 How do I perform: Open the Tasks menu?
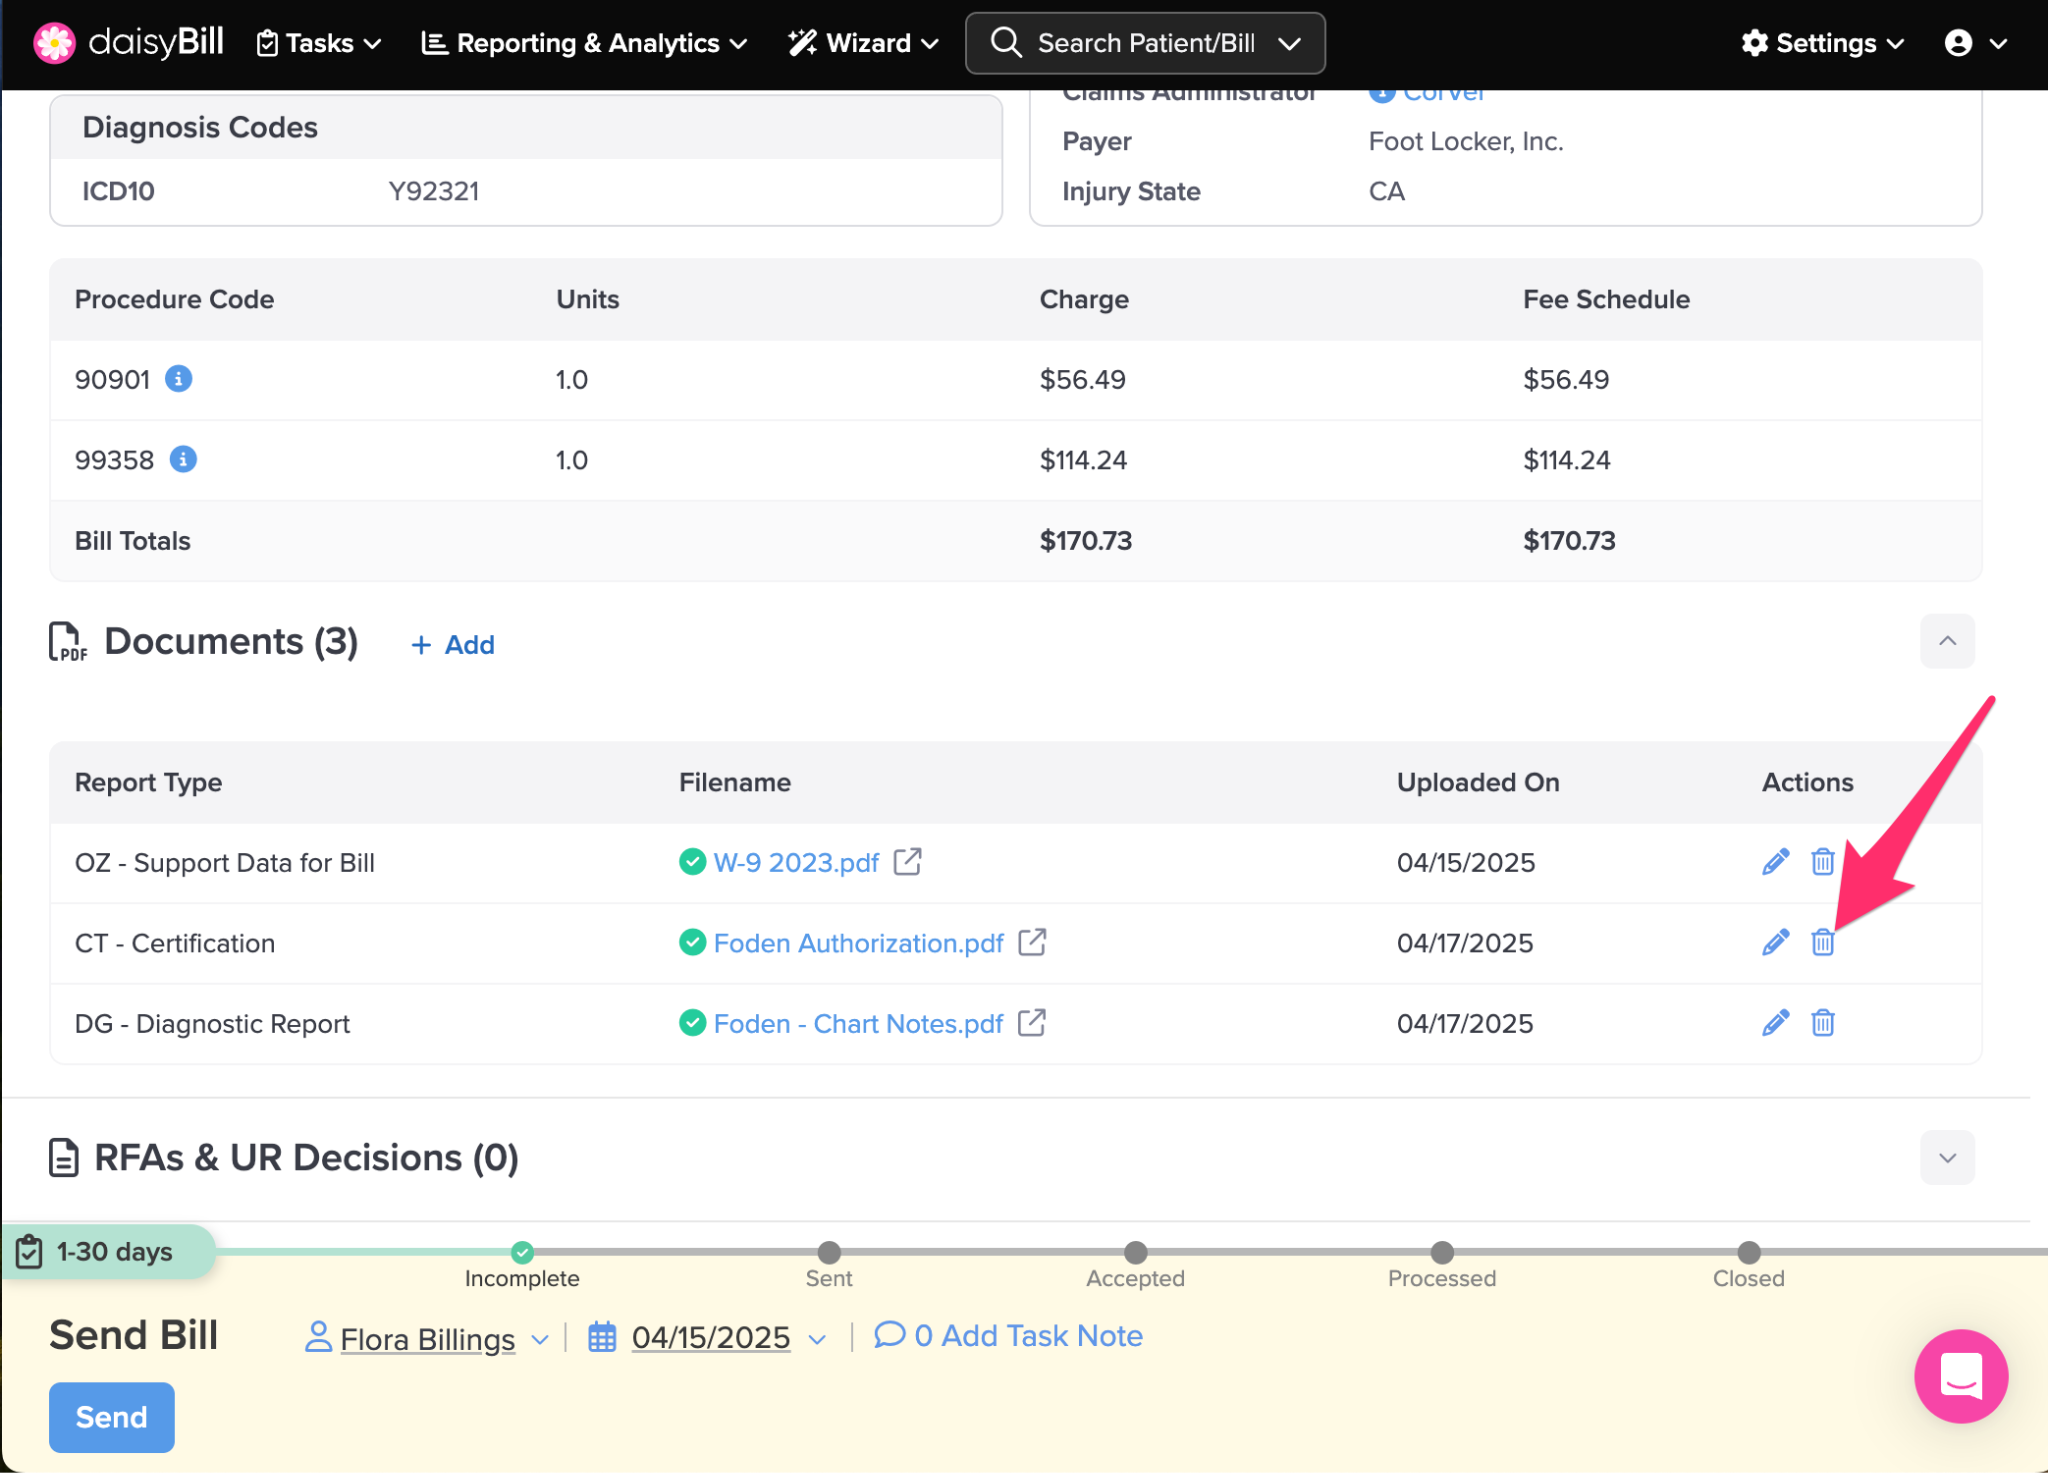319,43
